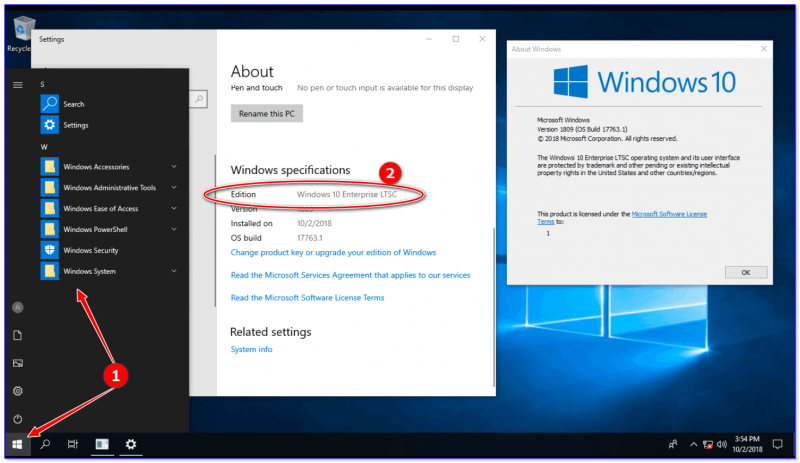Click OK in About Windows dialog

(746, 273)
